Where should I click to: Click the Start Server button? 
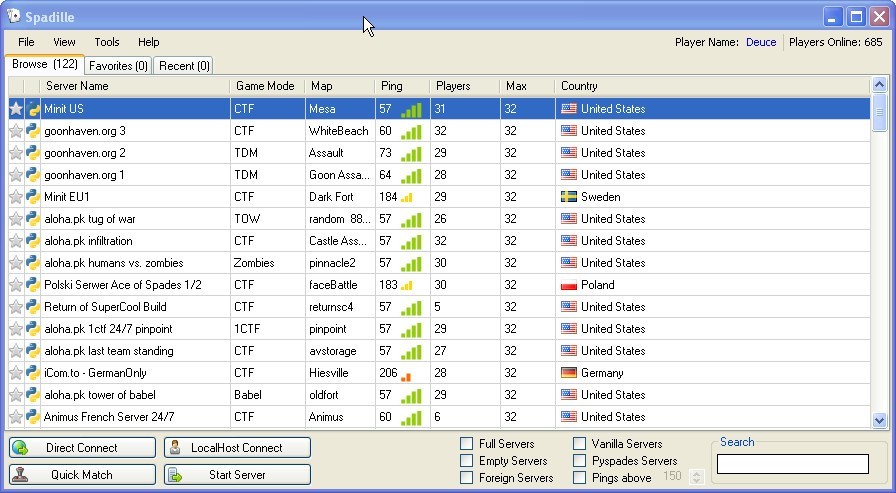tap(237, 475)
